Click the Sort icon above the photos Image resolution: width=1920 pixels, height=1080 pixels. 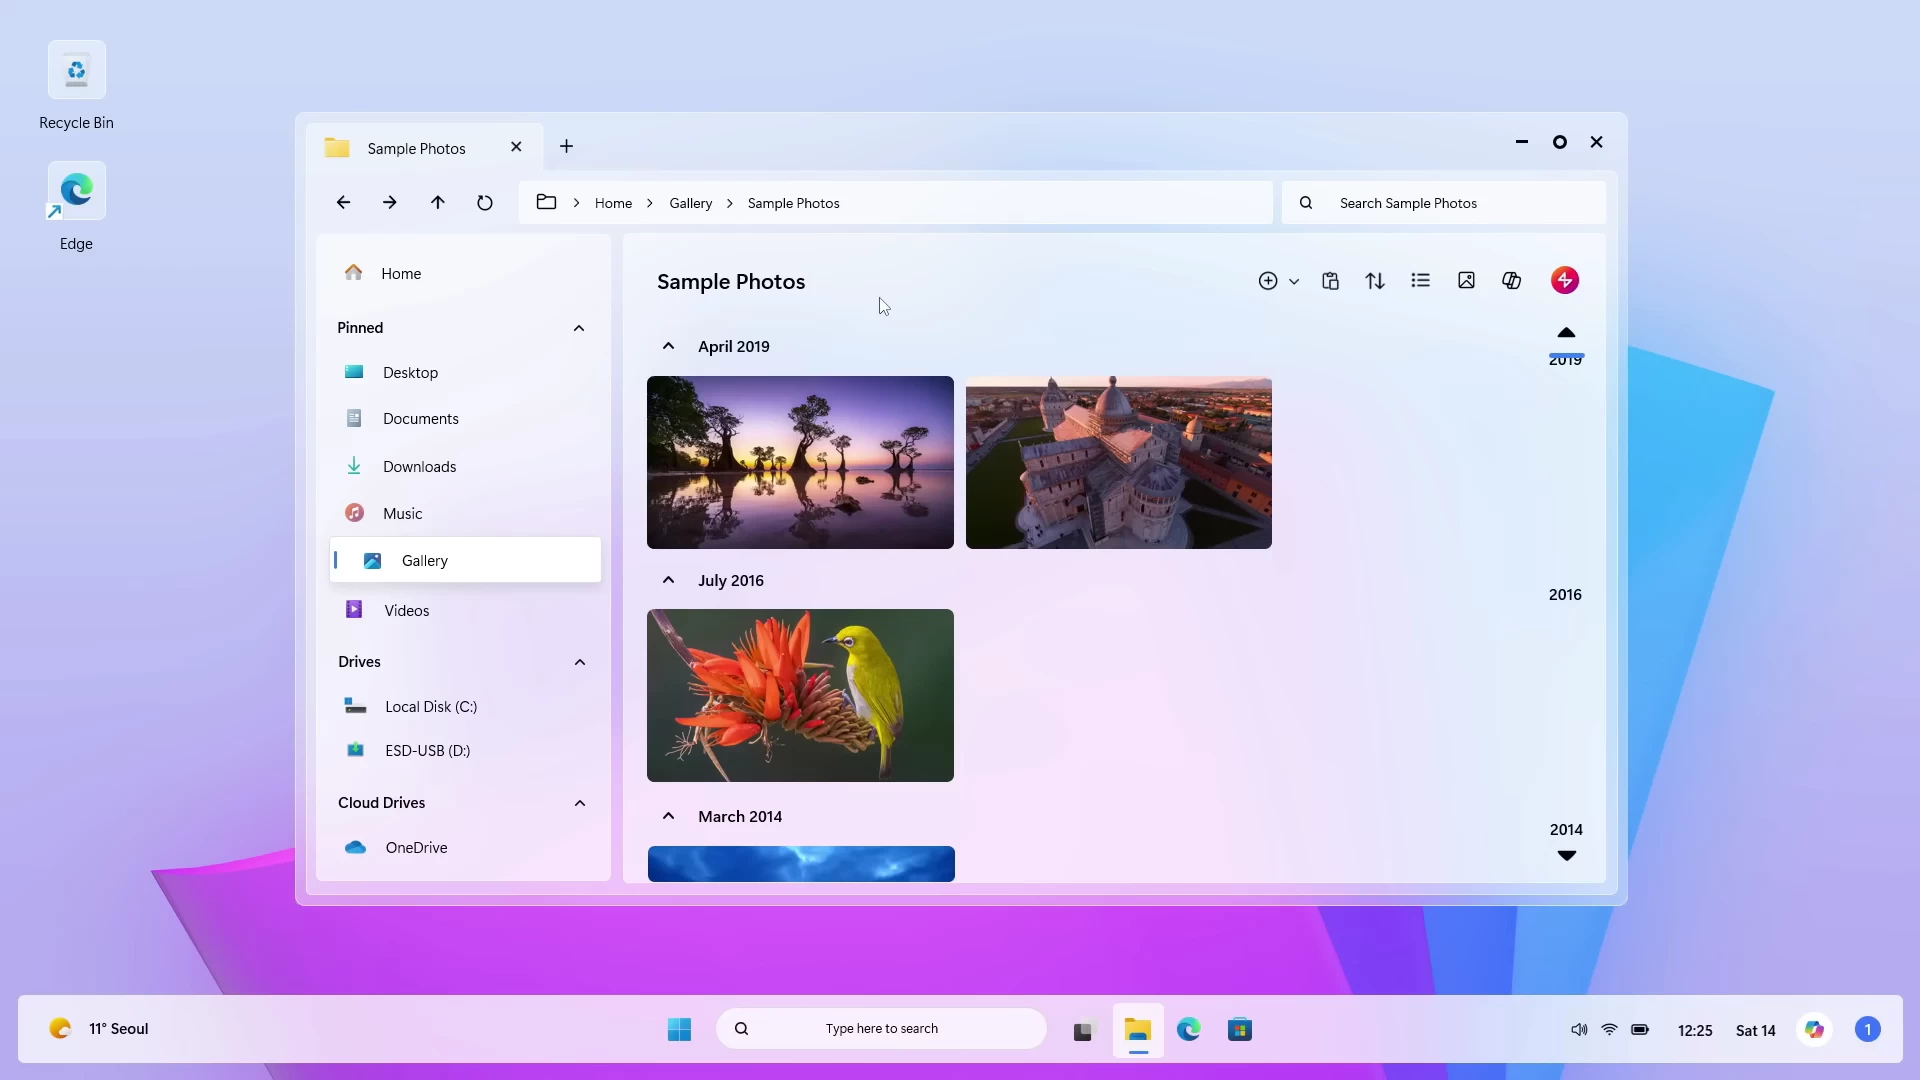pos(1375,280)
